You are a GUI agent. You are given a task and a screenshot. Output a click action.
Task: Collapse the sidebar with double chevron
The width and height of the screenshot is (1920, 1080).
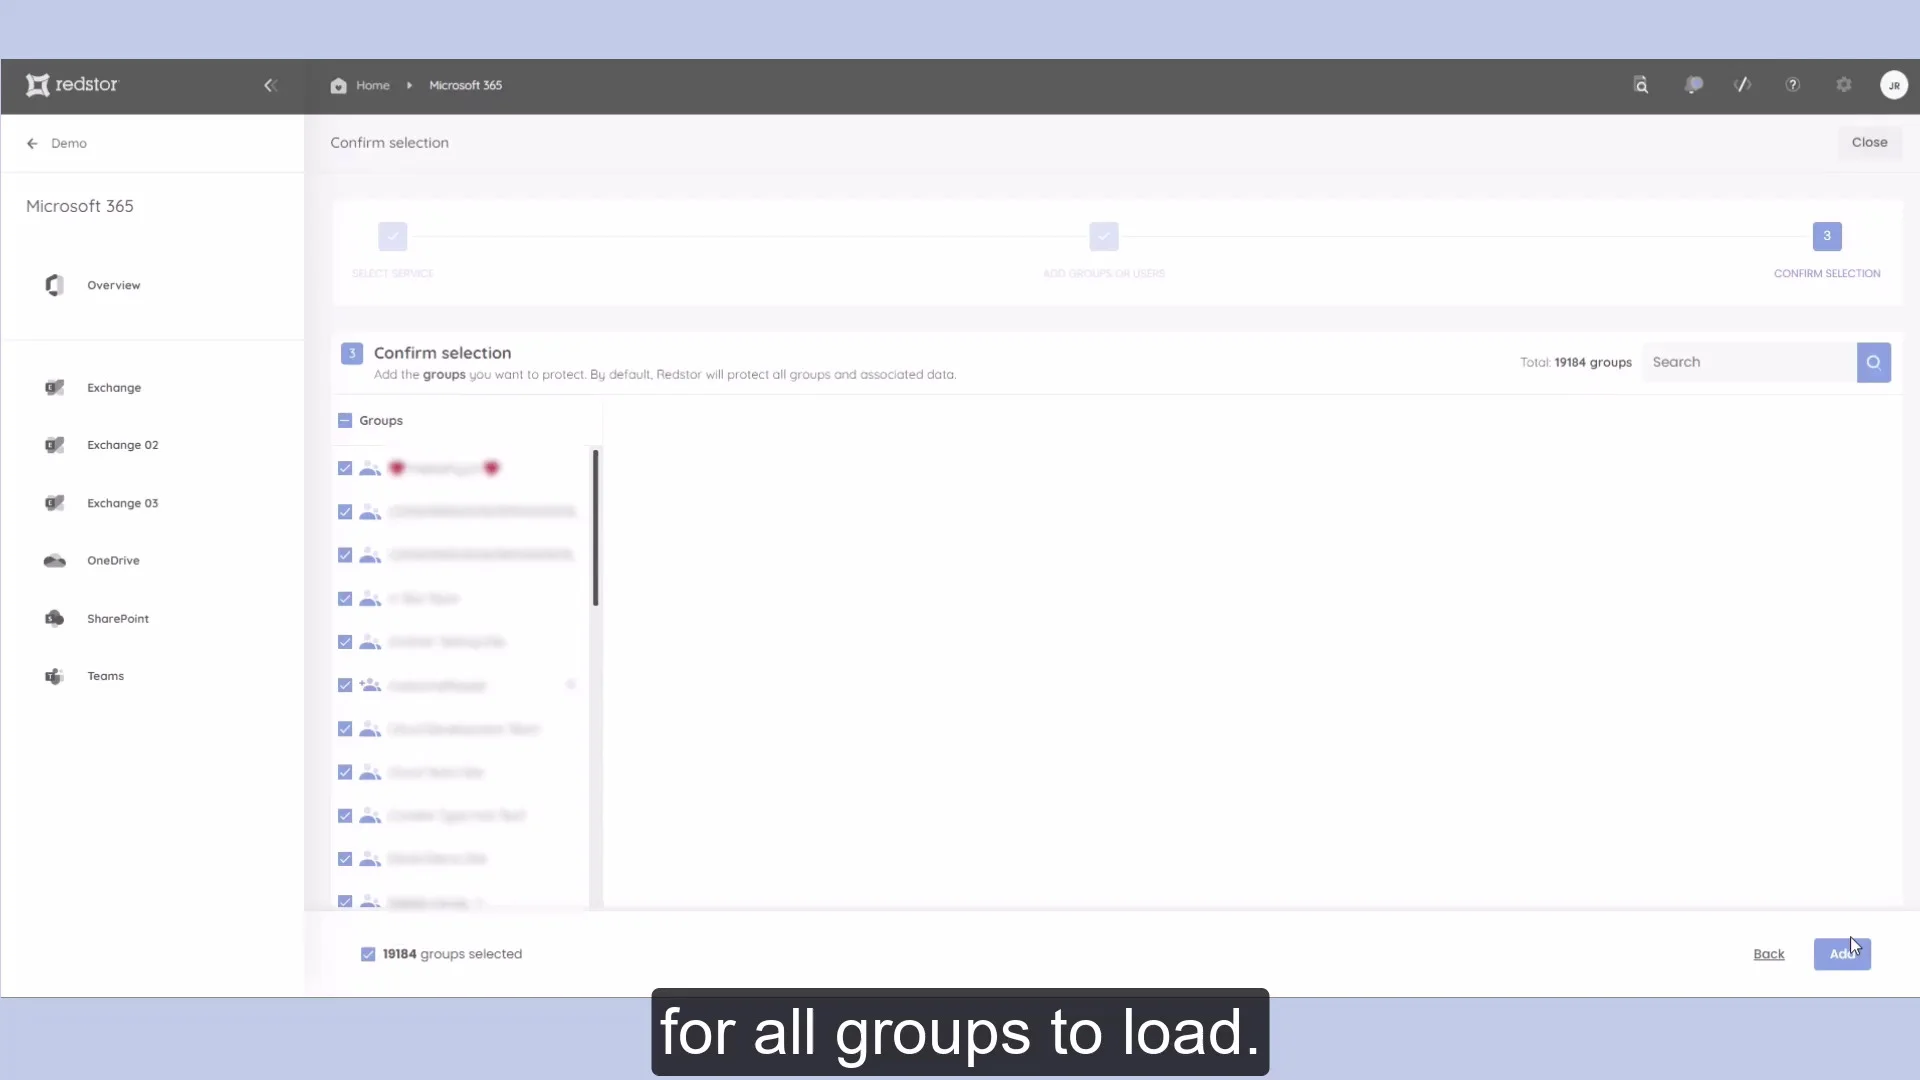pos(270,86)
